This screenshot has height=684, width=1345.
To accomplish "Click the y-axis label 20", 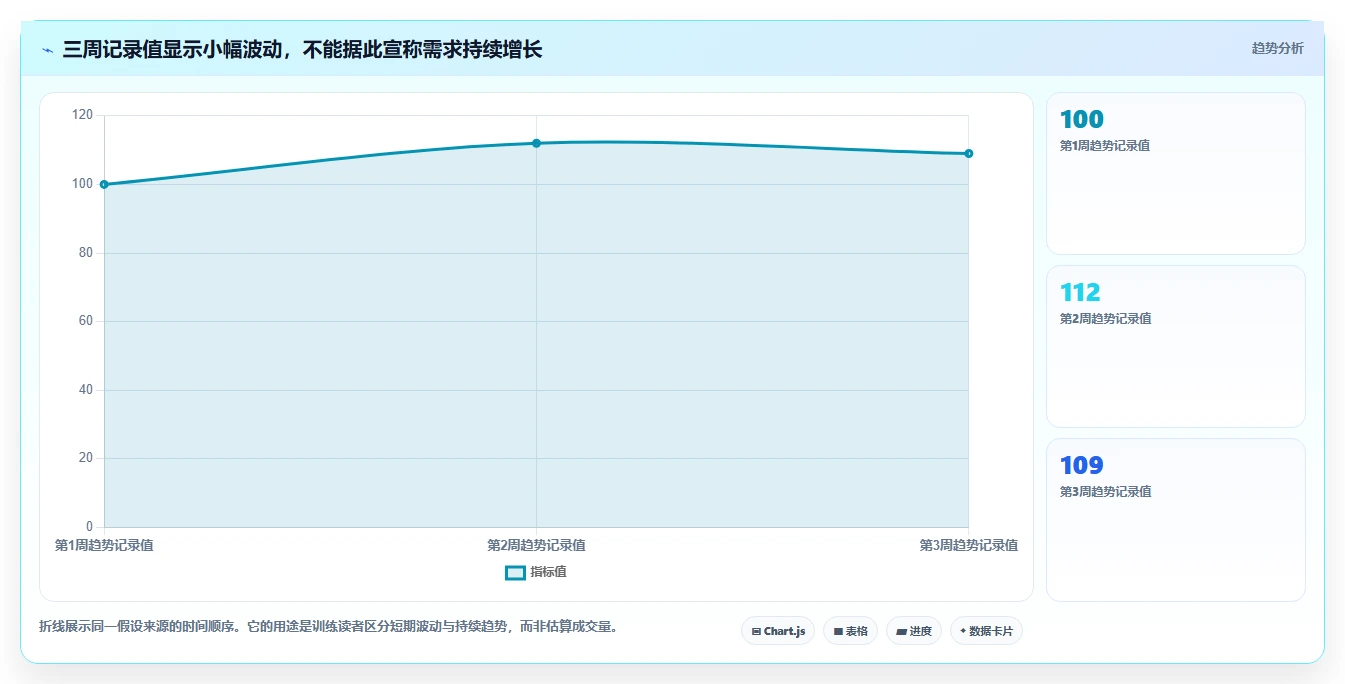I will (86, 458).
